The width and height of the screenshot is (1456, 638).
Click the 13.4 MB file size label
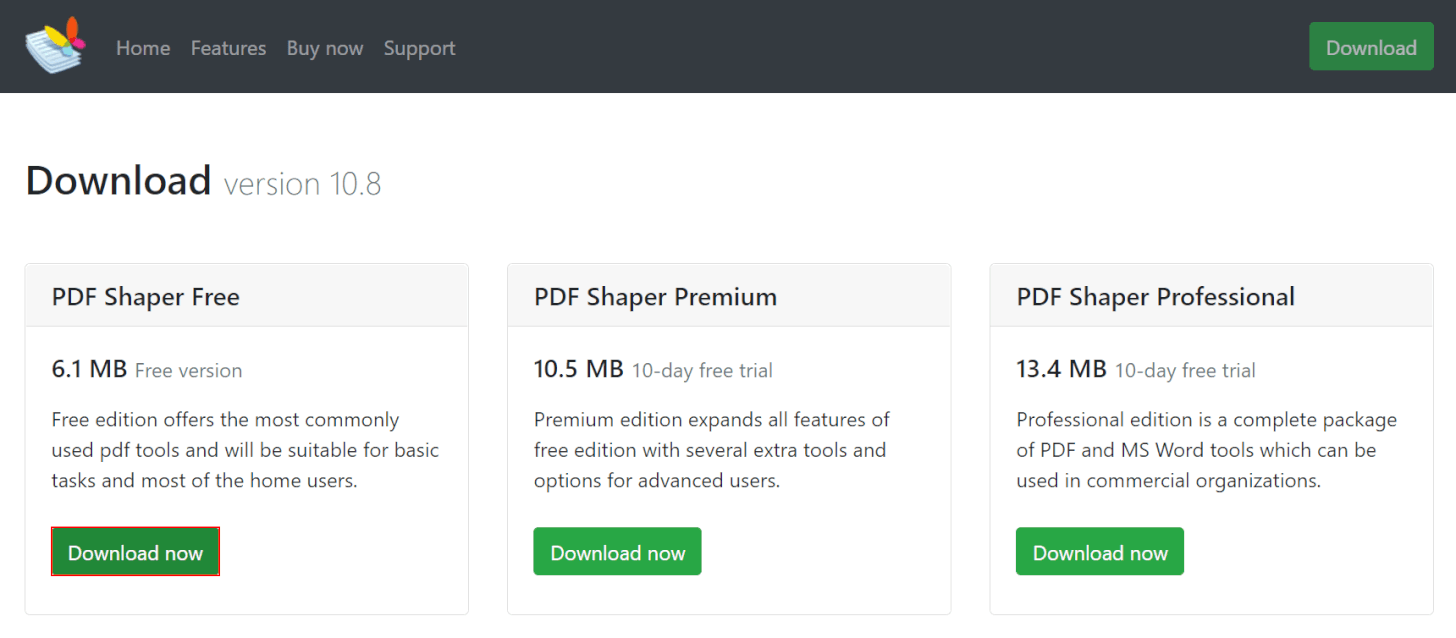click(1061, 369)
